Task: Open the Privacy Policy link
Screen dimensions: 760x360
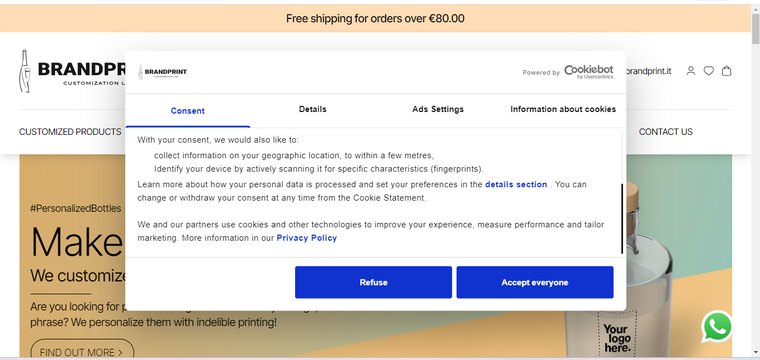Action: click(306, 238)
